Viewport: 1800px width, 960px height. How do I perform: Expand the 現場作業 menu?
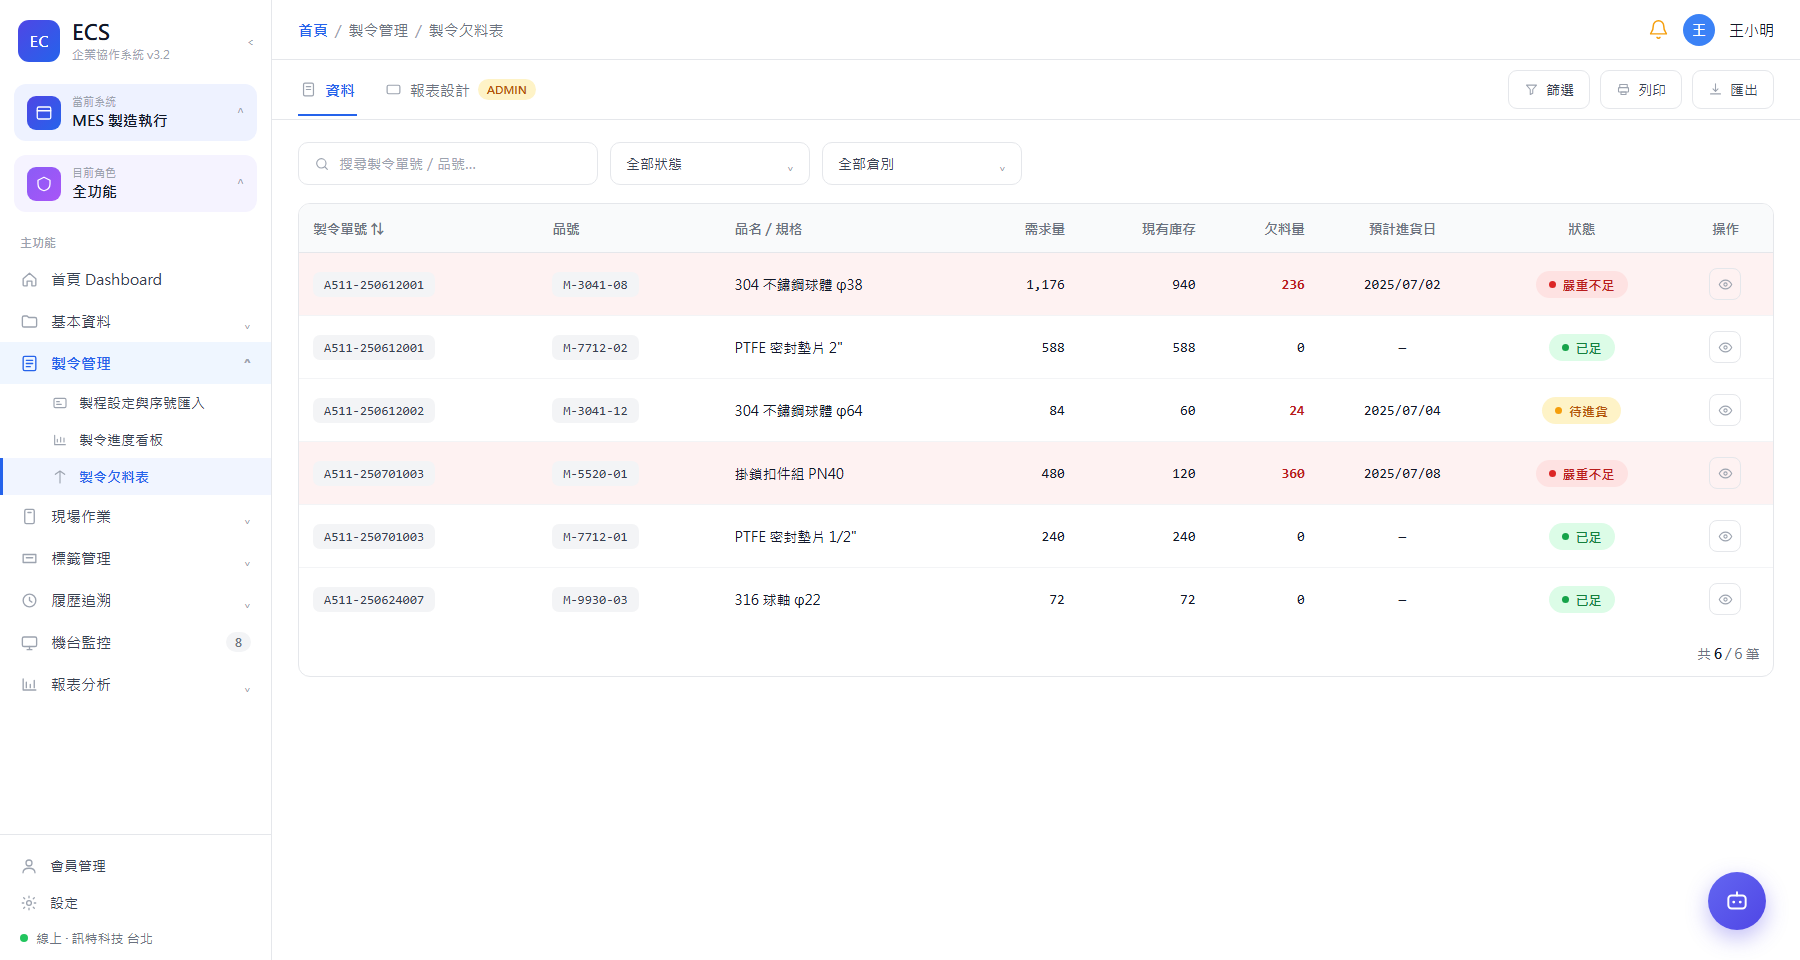[x=135, y=517]
